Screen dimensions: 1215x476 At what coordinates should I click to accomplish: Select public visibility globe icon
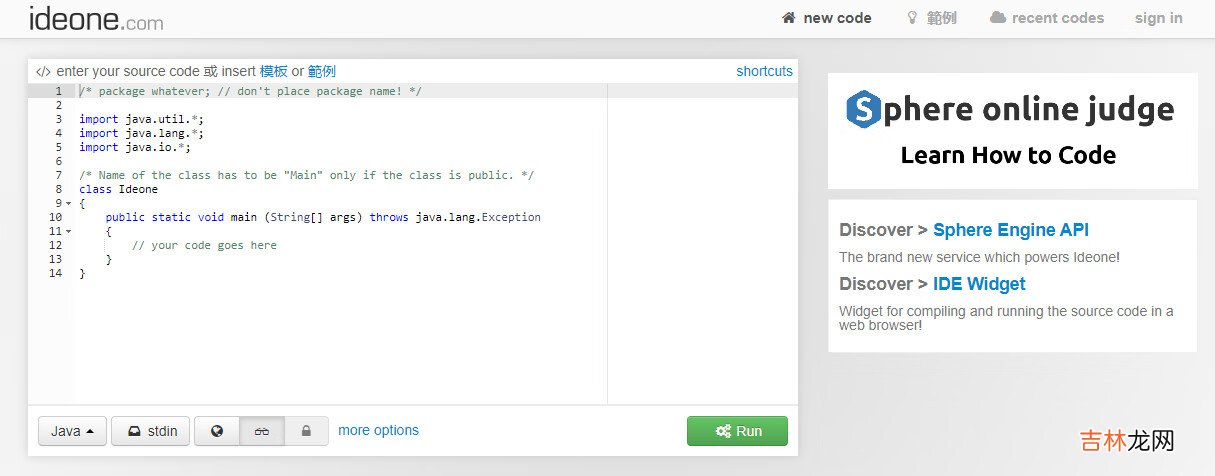point(217,431)
